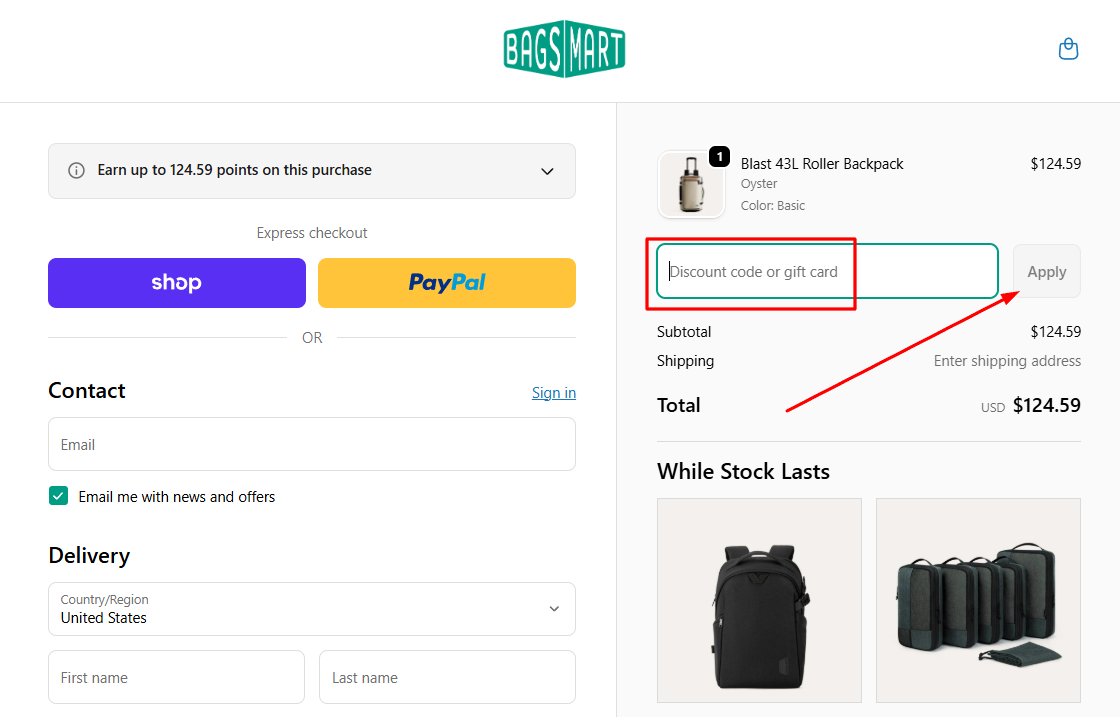This screenshot has height=717, width=1120.
Task: Apply the discount code
Action: click(x=1046, y=271)
